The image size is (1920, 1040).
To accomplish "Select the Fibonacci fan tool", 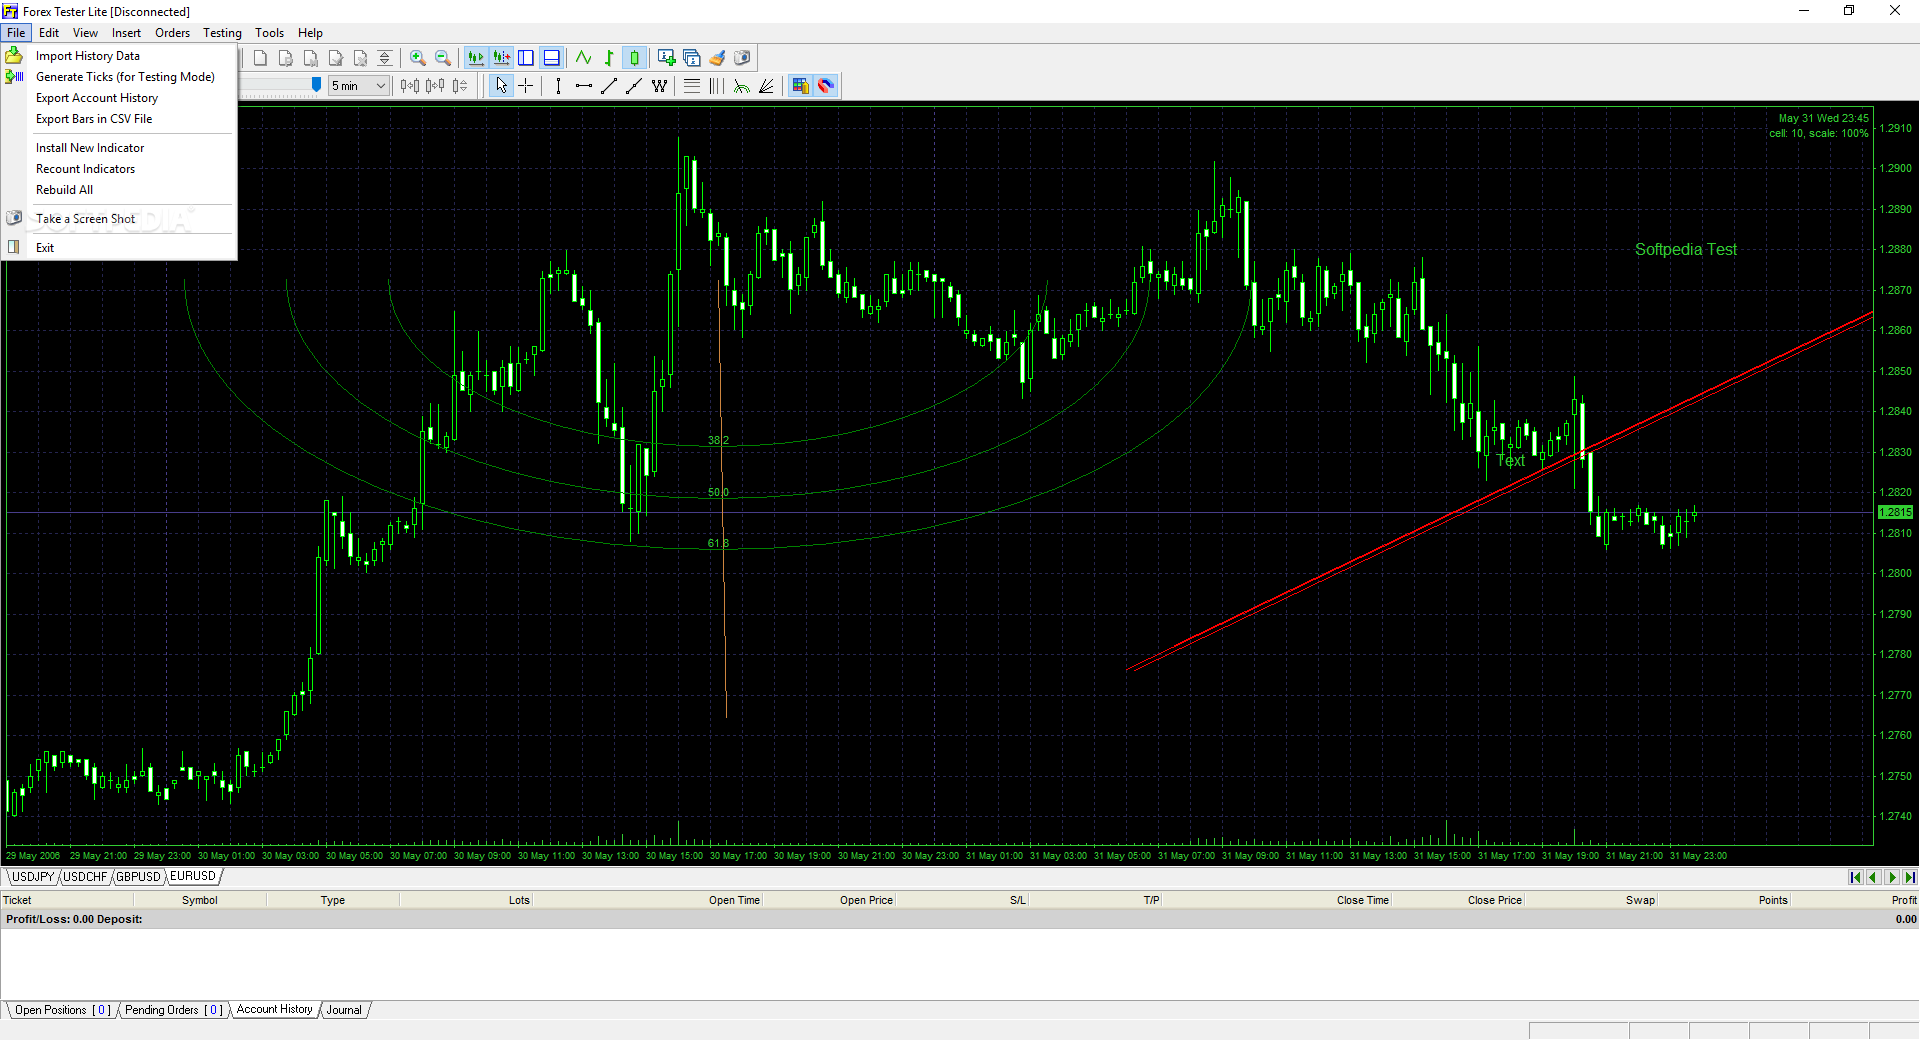I will click(x=766, y=86).
